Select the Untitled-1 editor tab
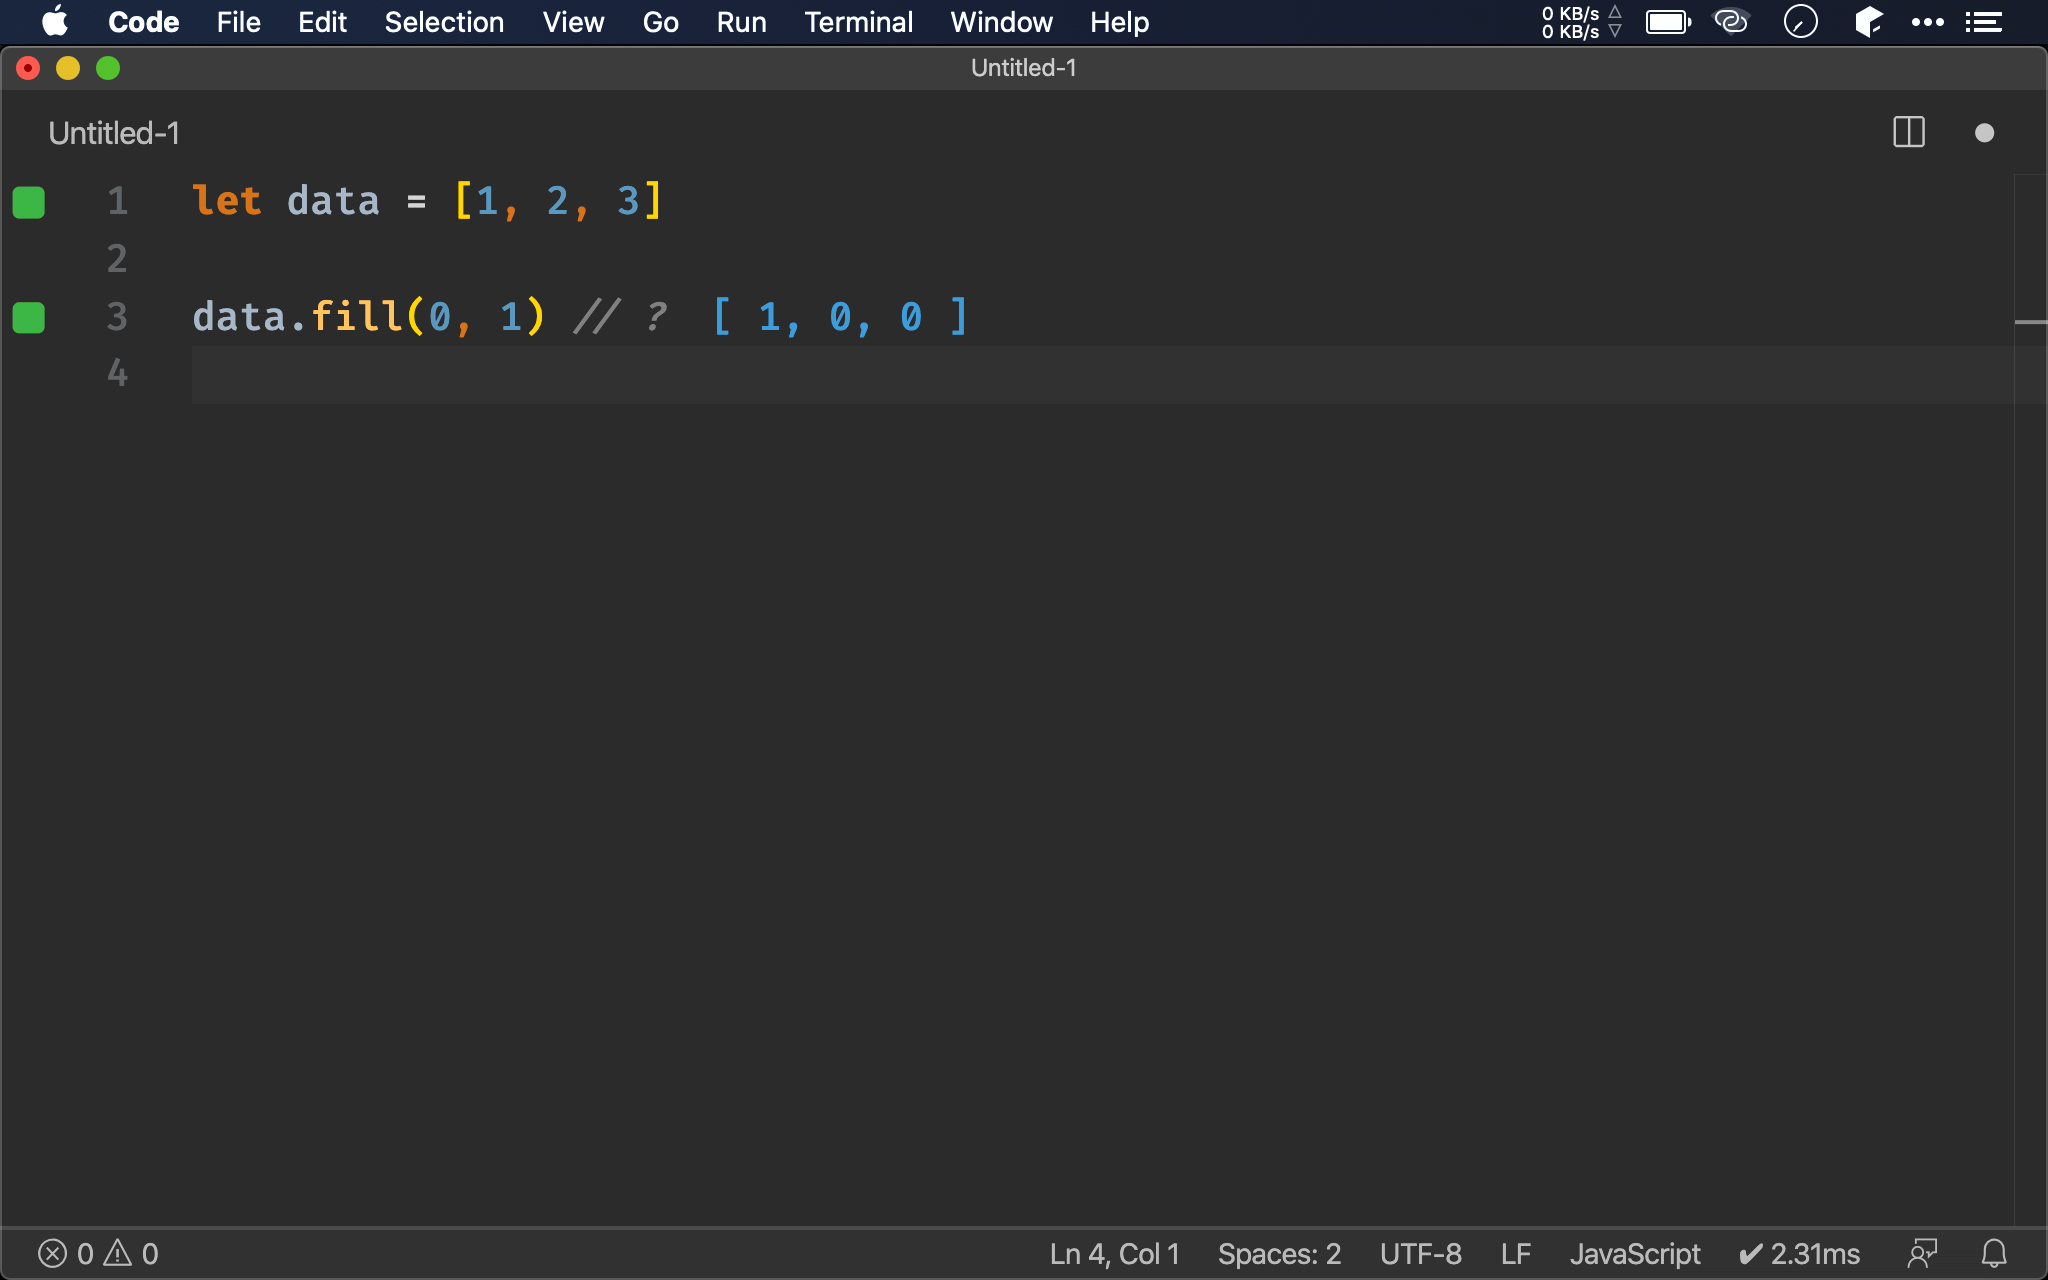This screenshot has height=1280, width=2048. (x=114, y=133)
